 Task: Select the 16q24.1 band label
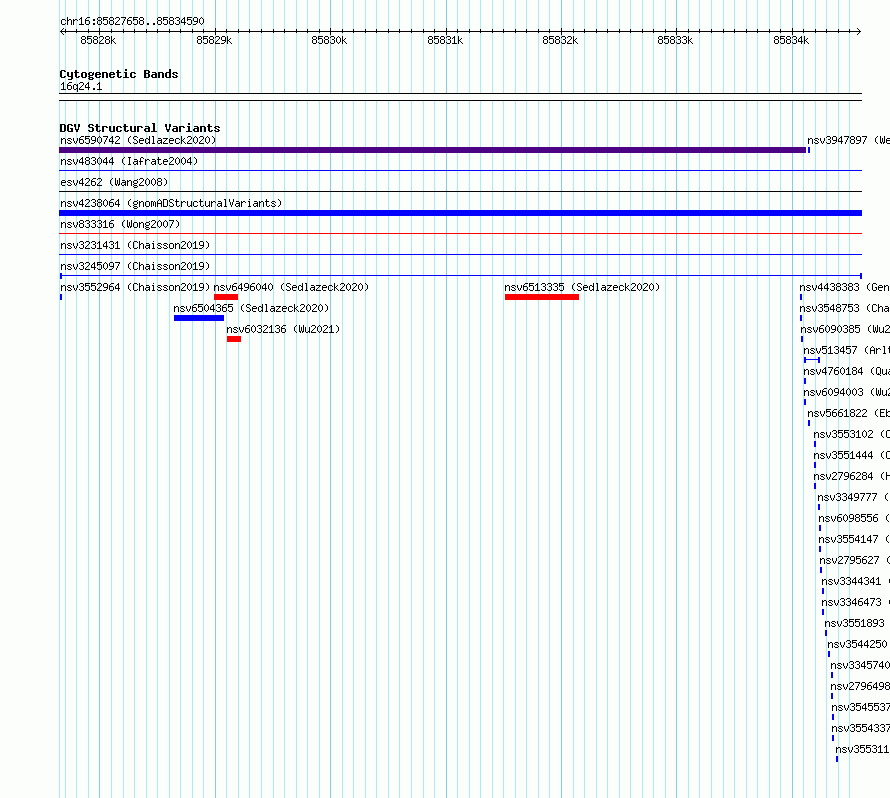(81, 86)
